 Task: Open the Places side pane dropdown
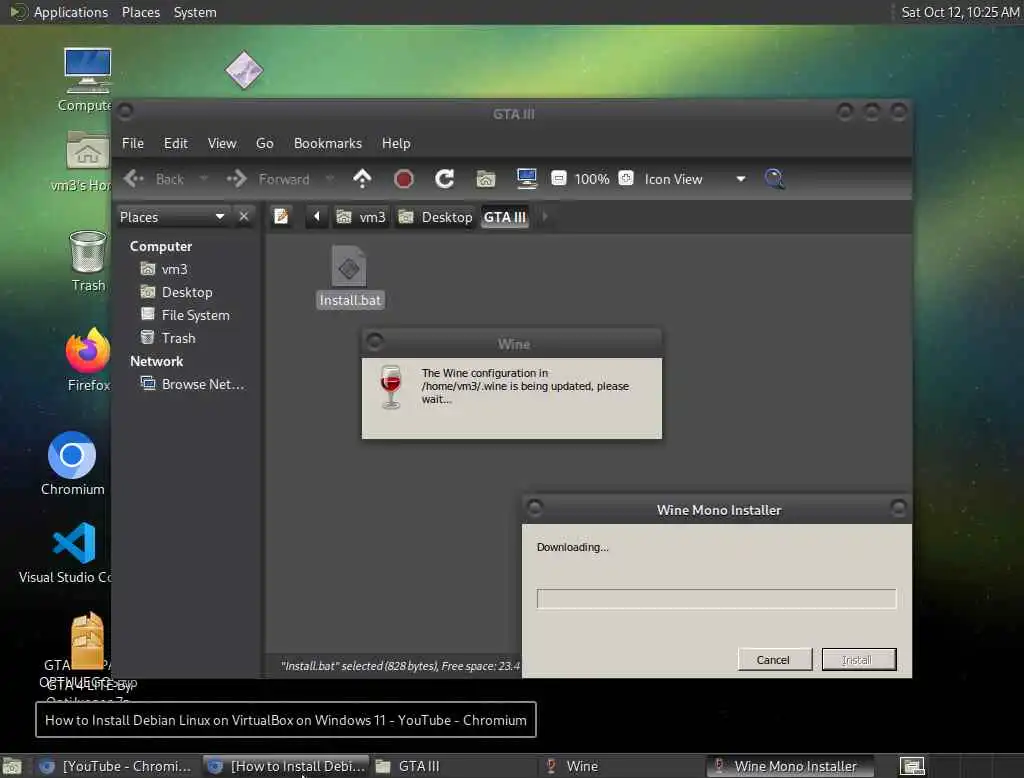(x=173, y=216)
